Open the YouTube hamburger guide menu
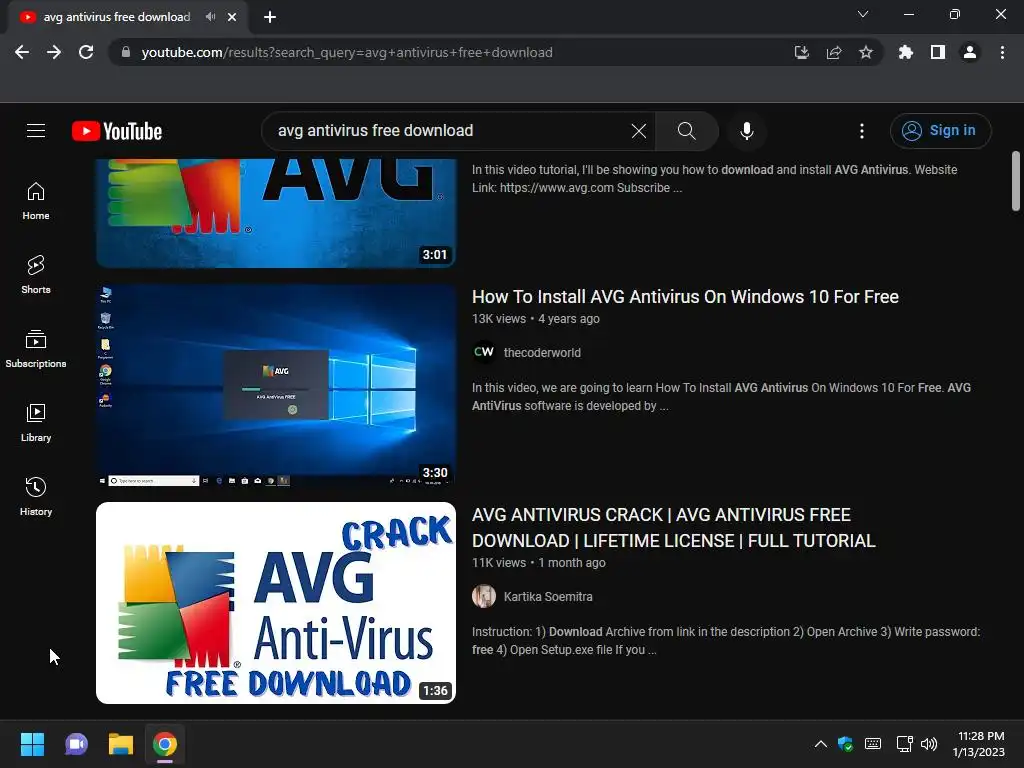Viewport: 1024px width, 768px height. (36, 131)
